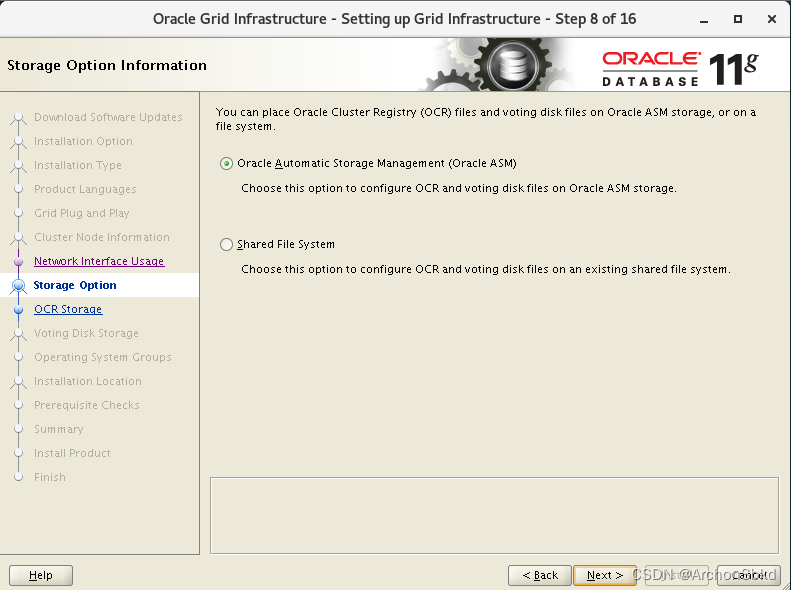Click the empty message area at the bottom

pyautogui.click(x=494, y=515)
